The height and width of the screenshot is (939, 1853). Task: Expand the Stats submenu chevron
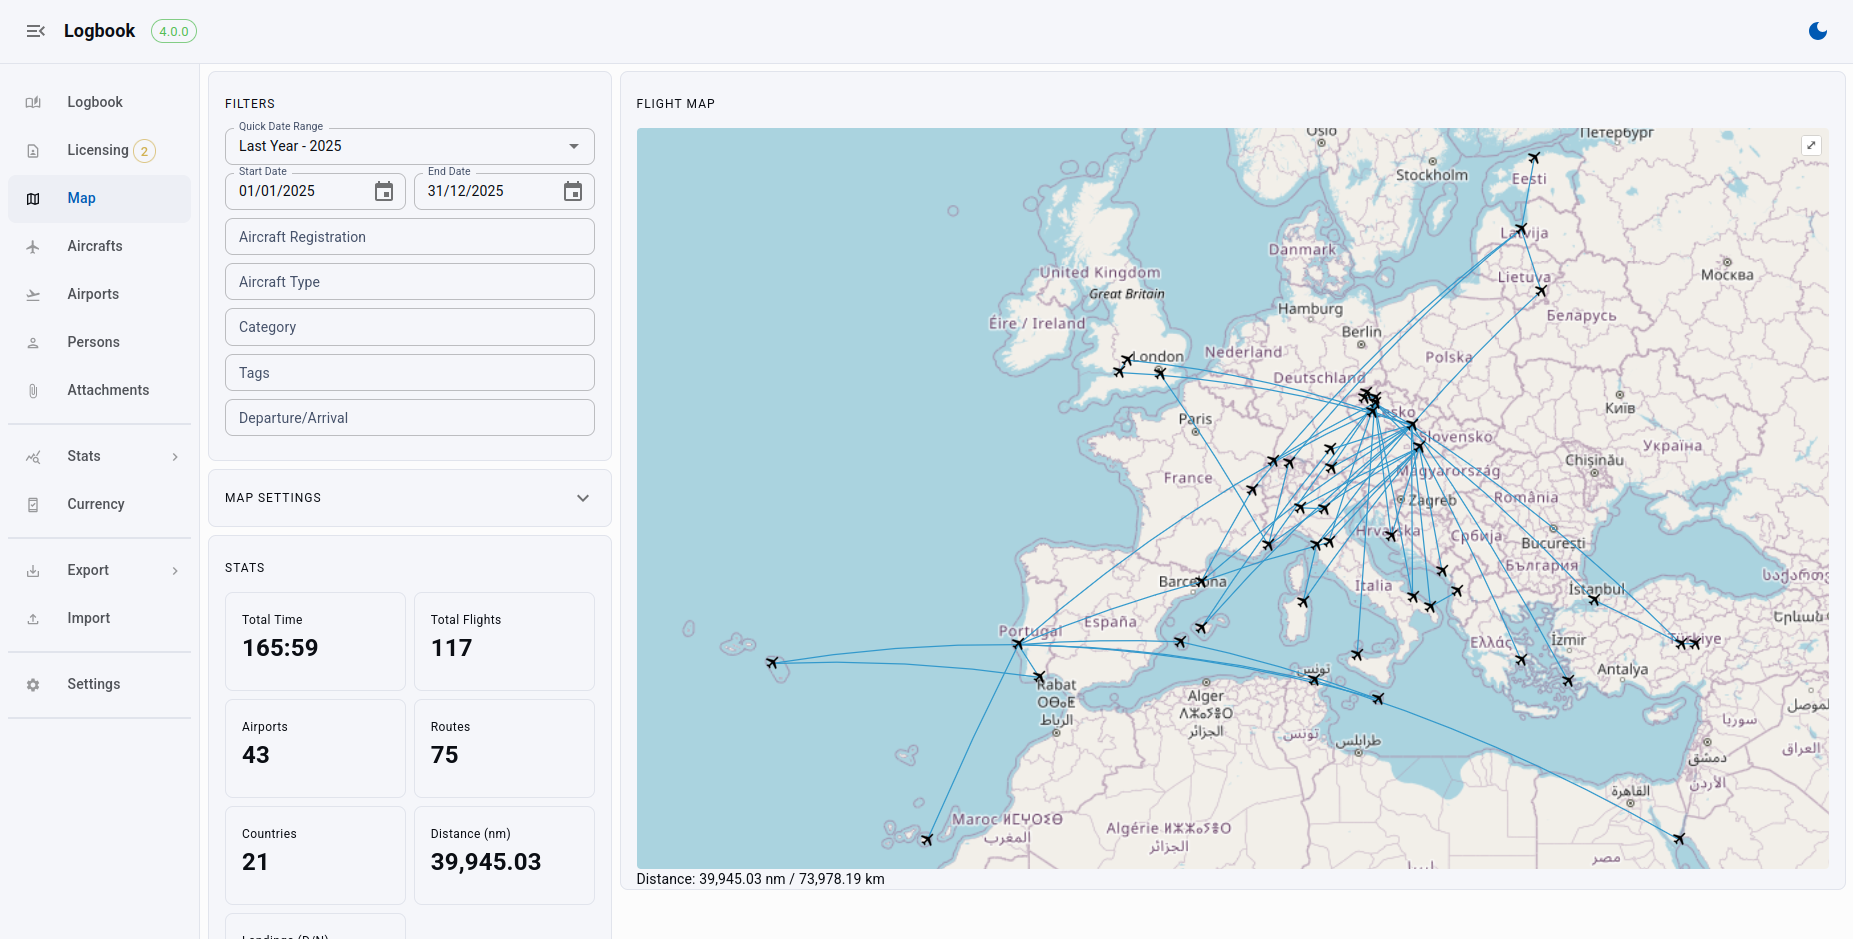coord(175,457)
